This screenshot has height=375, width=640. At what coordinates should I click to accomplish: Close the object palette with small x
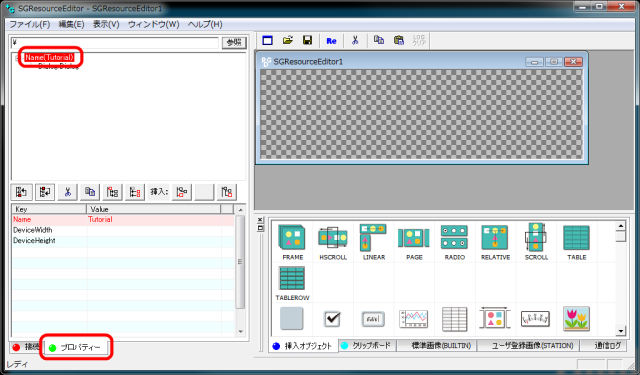coord(260,220)
